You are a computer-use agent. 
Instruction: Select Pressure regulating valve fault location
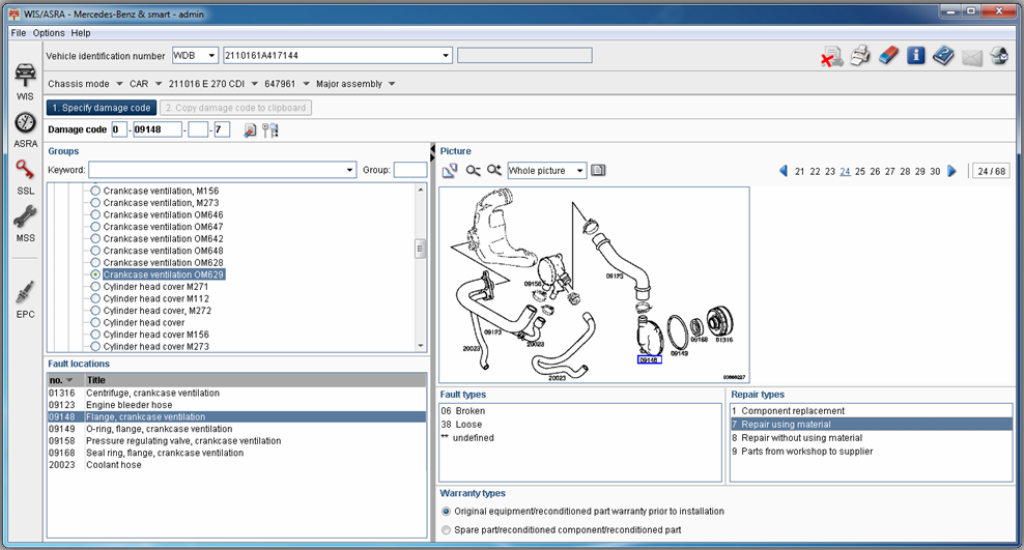click(236, 441)
